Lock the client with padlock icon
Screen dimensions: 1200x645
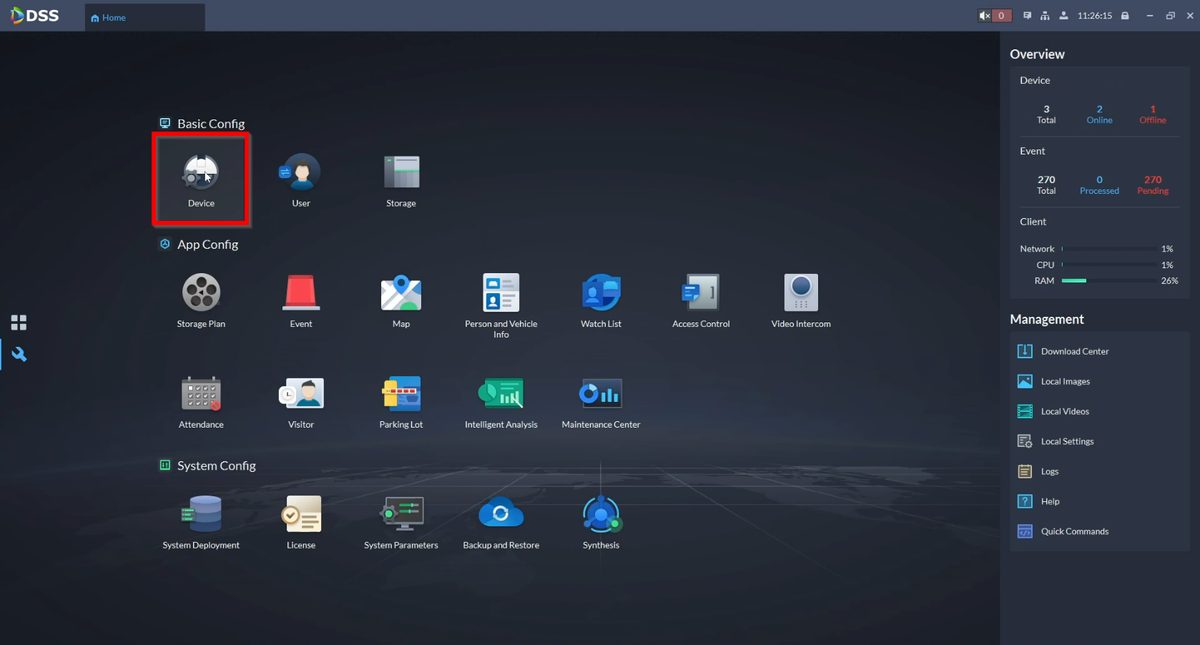1125,16
